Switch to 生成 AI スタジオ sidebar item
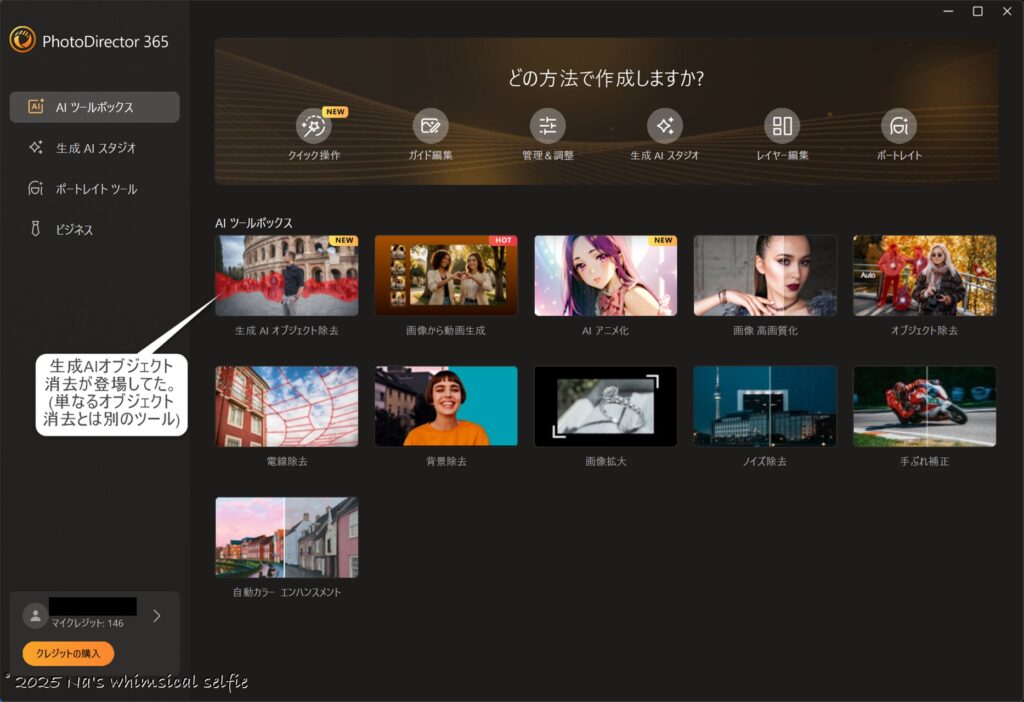 pos(95,148)
